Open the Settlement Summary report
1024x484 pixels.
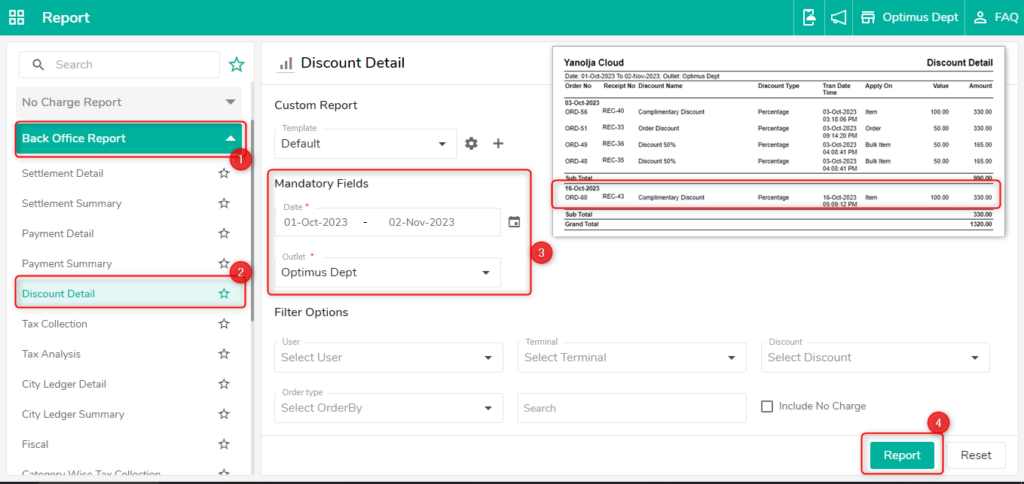71,203
